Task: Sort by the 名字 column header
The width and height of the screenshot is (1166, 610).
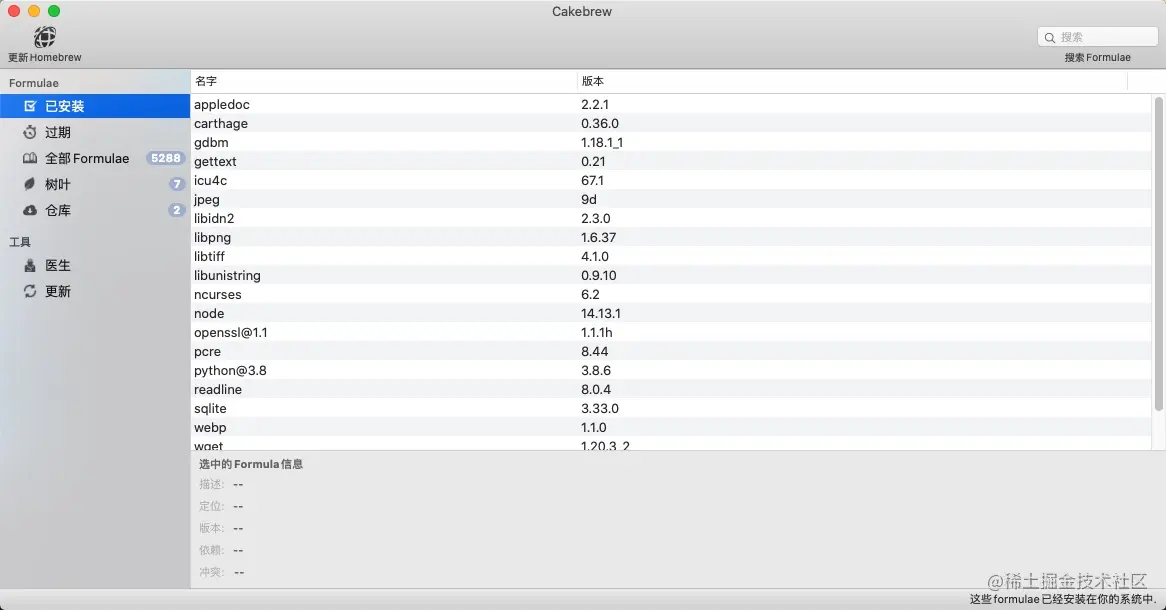Action: pos(384,81)
